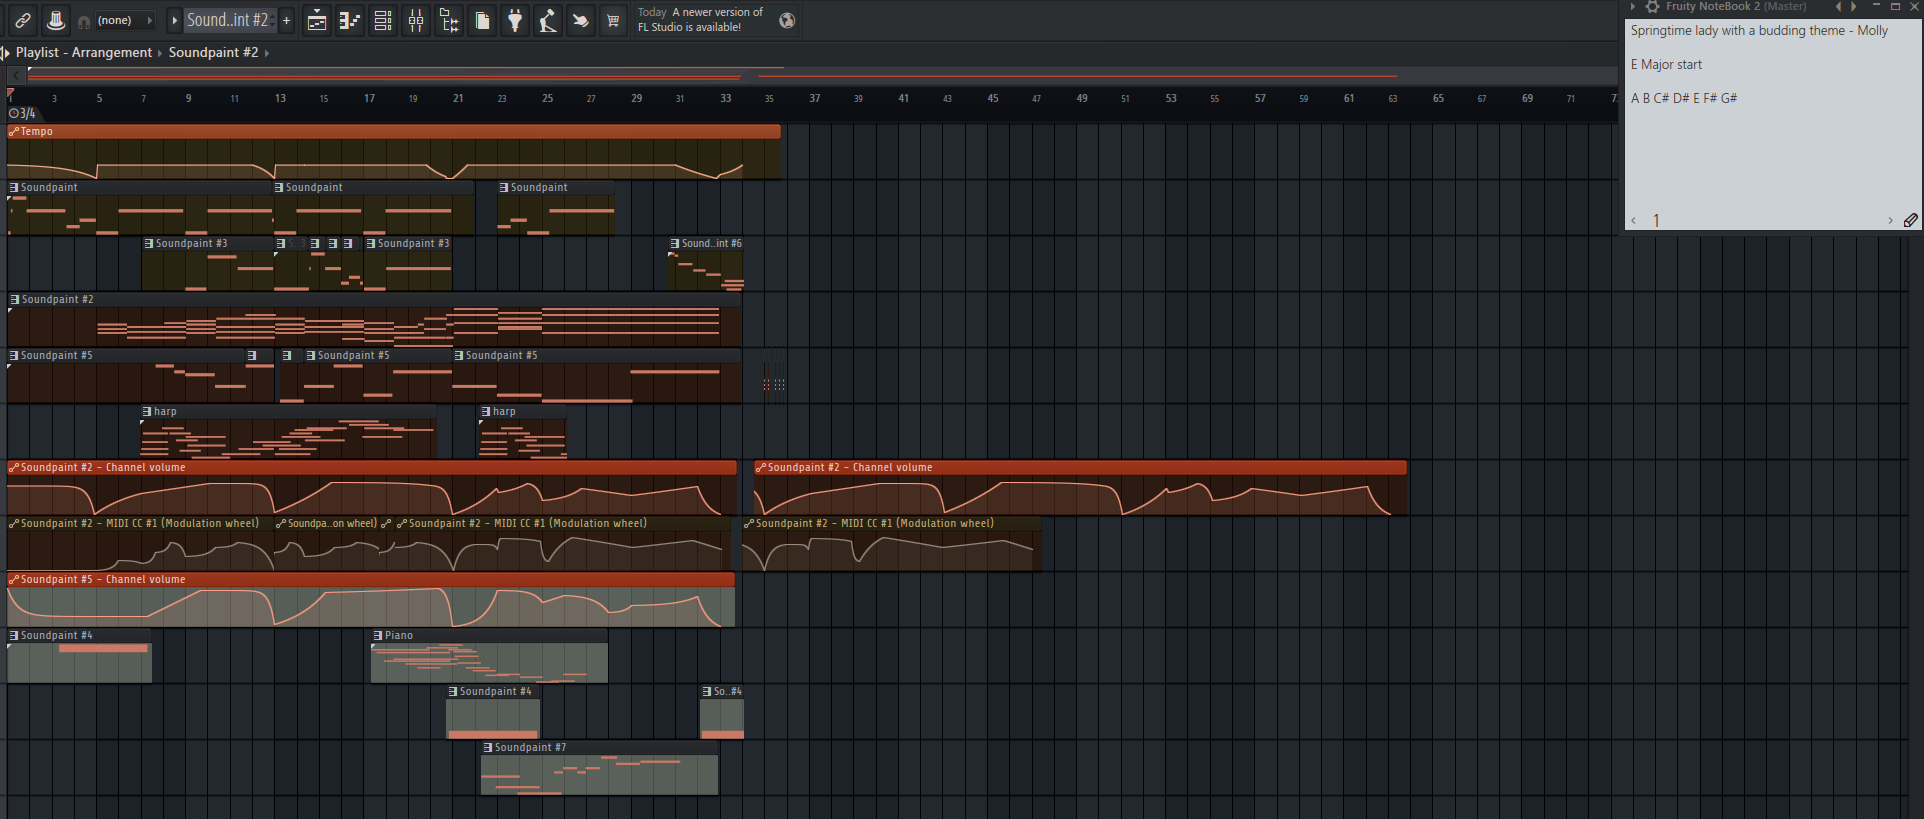The image size is (1924, 819).
Task: Open the Playlist view icon
Action: [317, 20]
